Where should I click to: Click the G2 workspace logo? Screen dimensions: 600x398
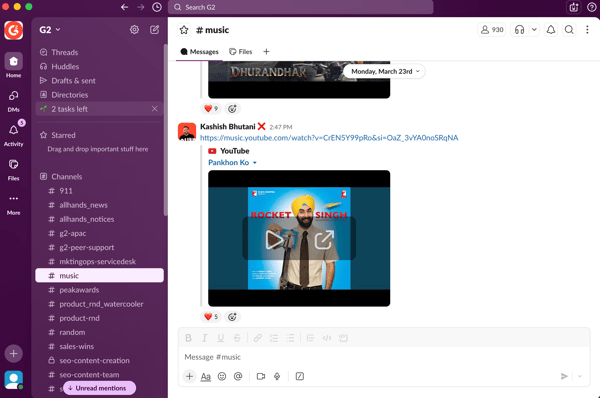[13, 30]
